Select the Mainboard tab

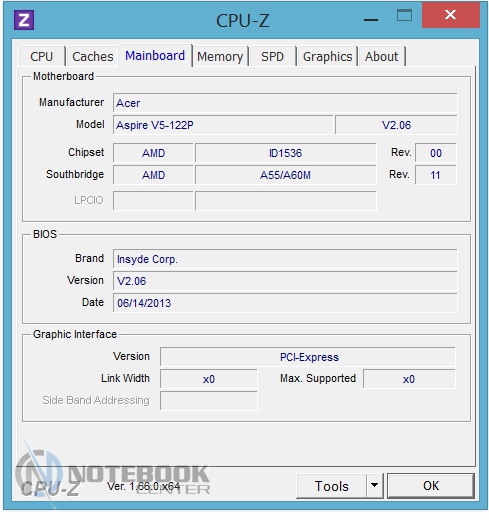(155, 55)
